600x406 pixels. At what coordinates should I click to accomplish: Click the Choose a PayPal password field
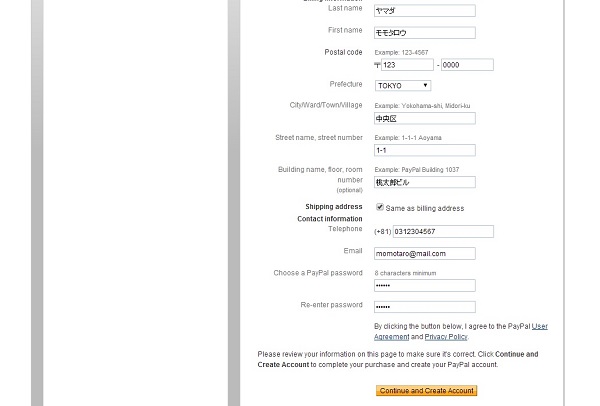(x=424, y=285)
